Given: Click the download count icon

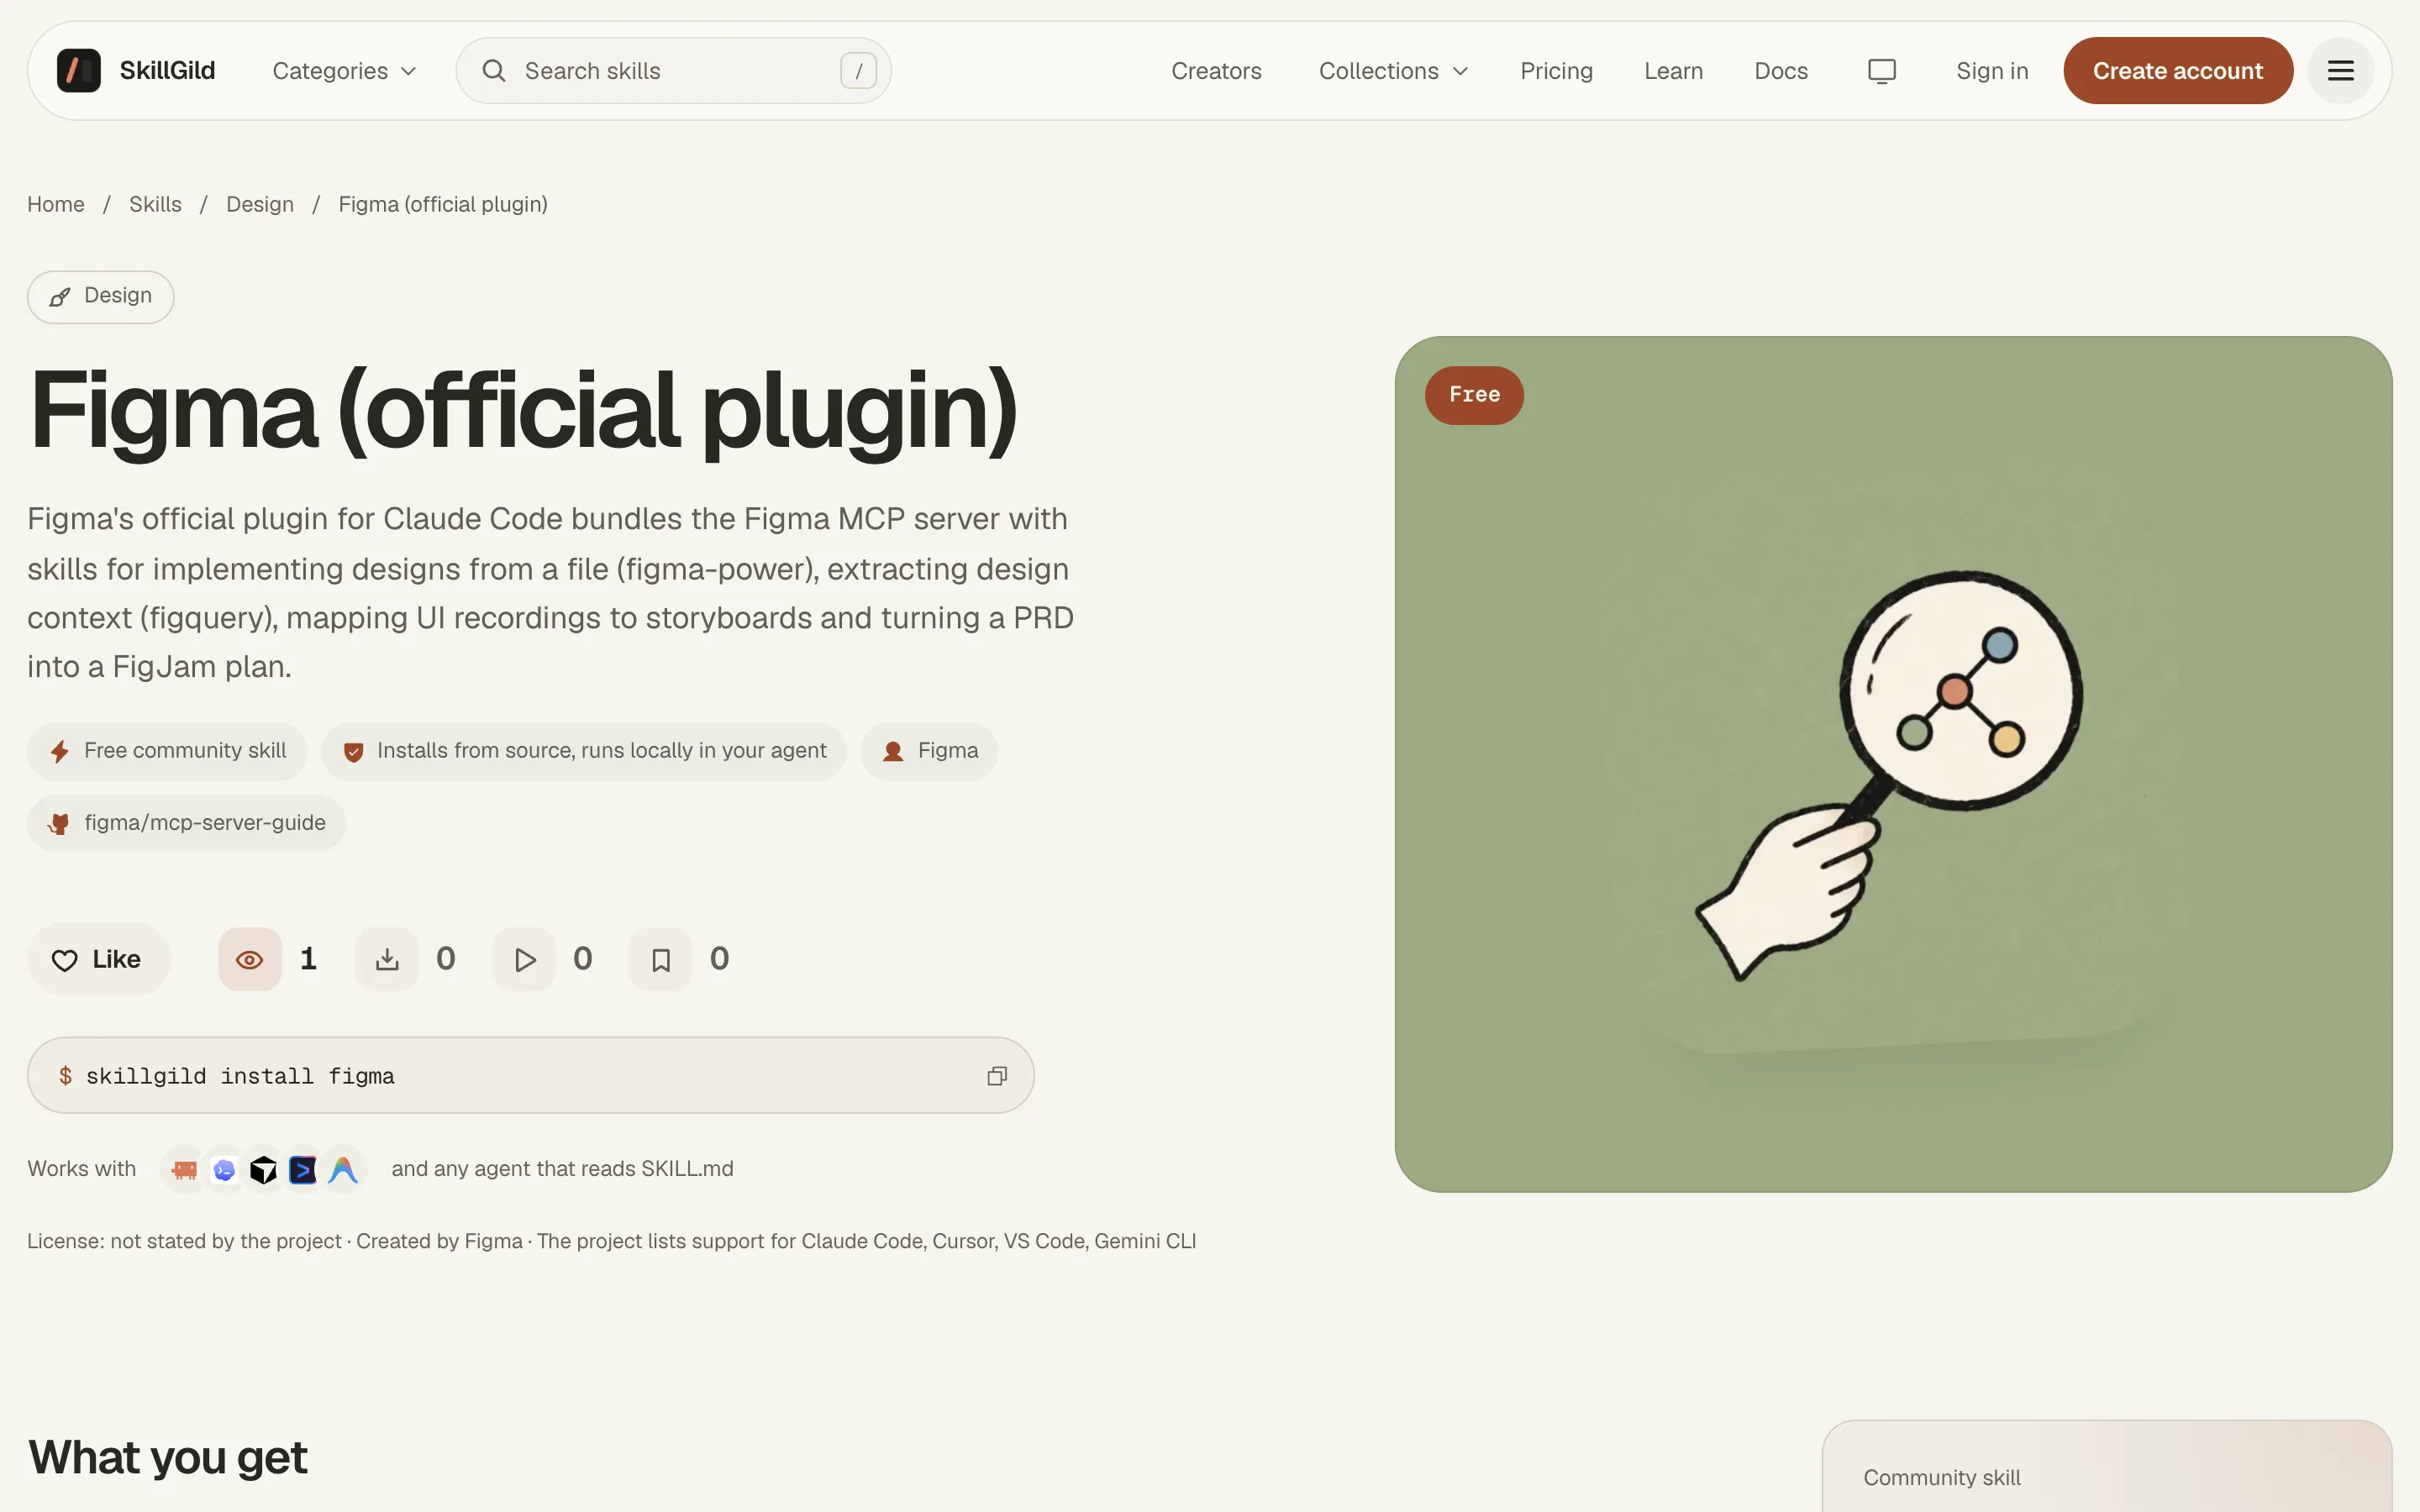Looking at the screenshot, I should click(387, 960).
